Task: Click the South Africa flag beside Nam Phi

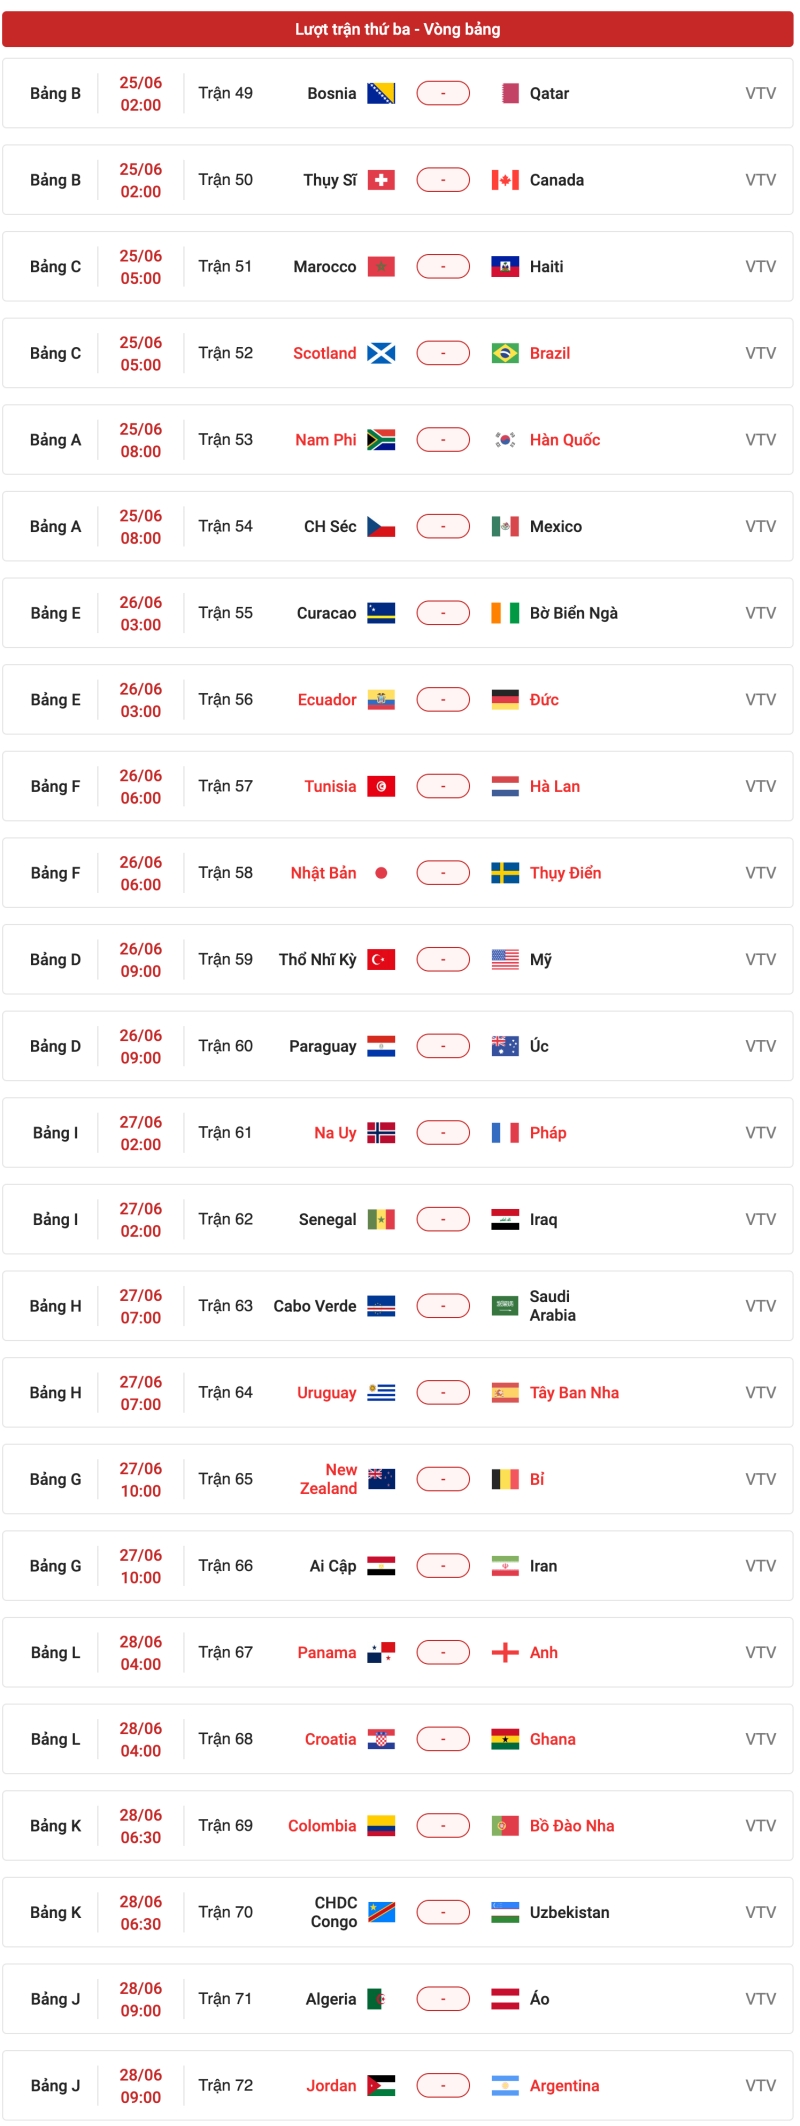Action: [381, 440]
